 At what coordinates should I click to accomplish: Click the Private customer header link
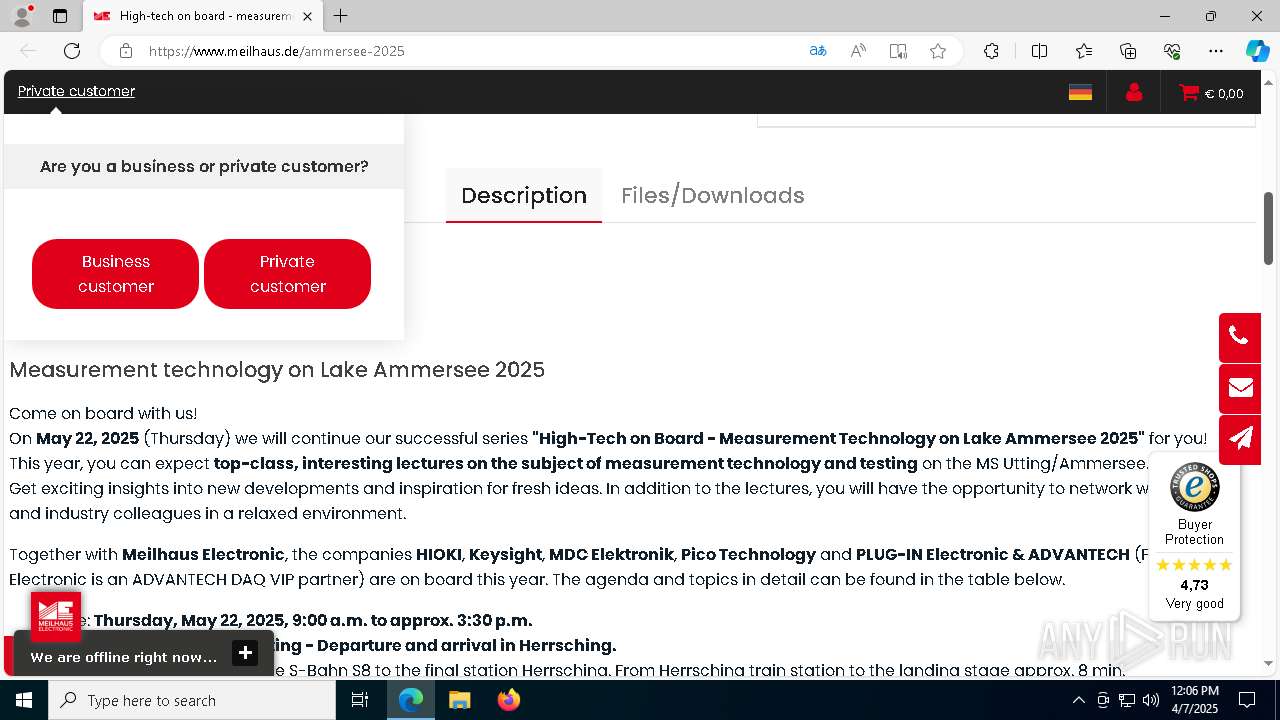point(76,91)
